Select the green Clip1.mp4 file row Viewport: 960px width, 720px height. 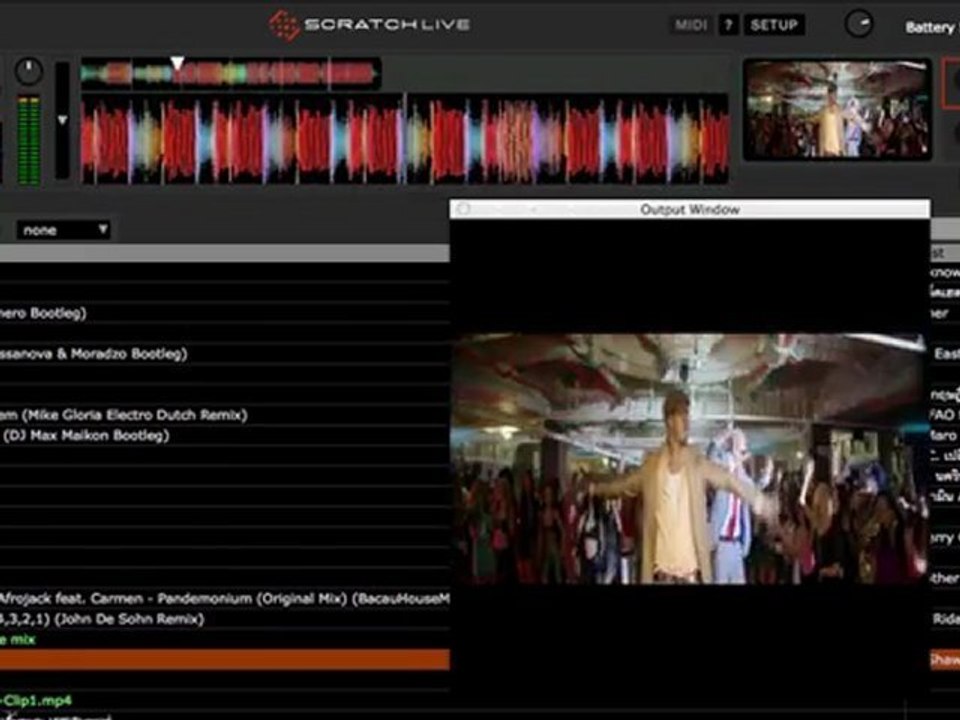(225, 700)
